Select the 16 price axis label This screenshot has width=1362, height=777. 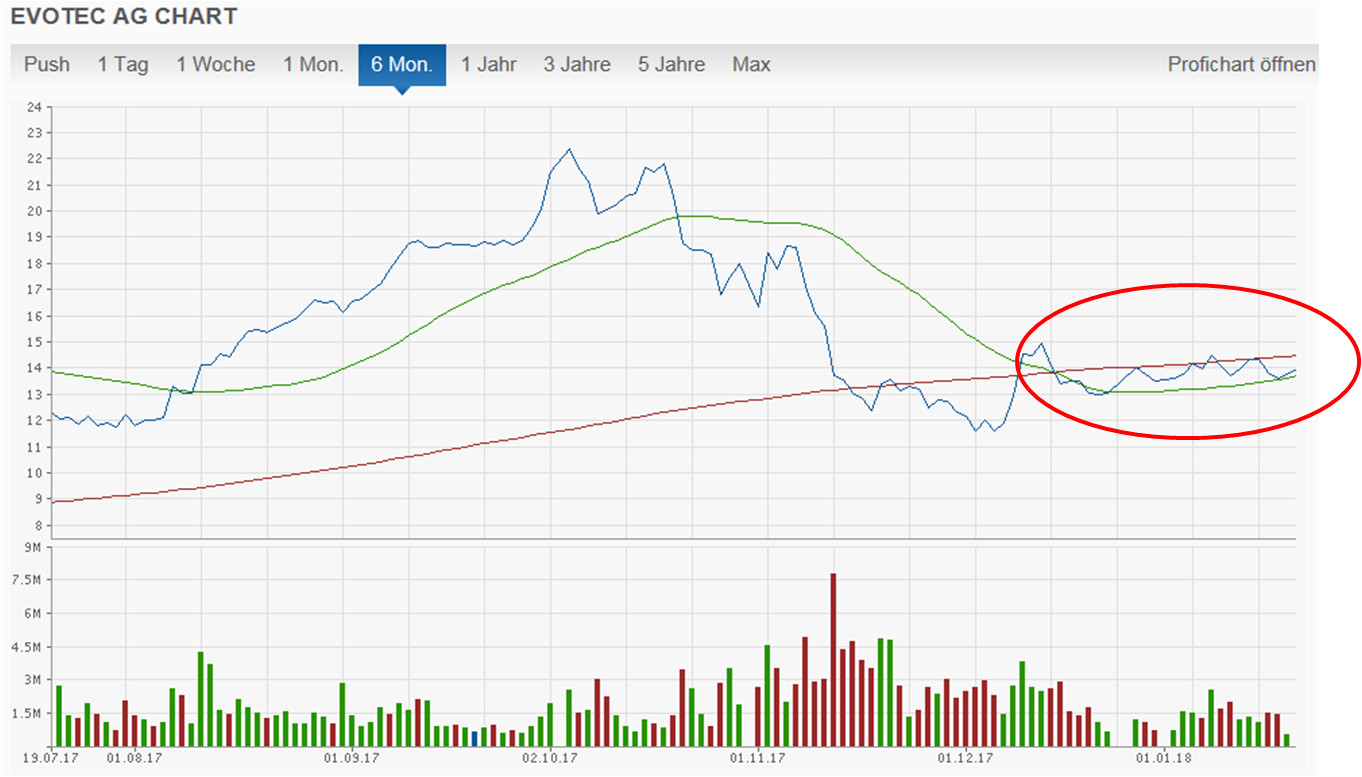(35, 316)
